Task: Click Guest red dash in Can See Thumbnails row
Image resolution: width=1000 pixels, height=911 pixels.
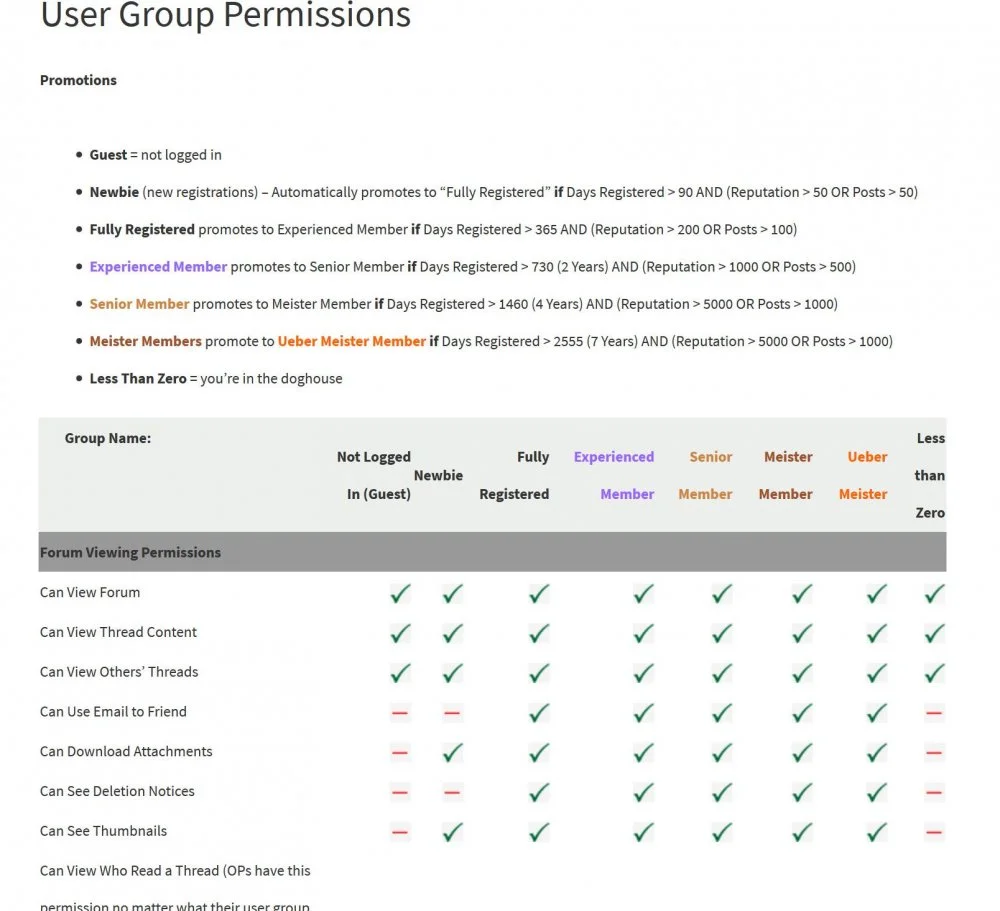Action: (x=400, y=832)
